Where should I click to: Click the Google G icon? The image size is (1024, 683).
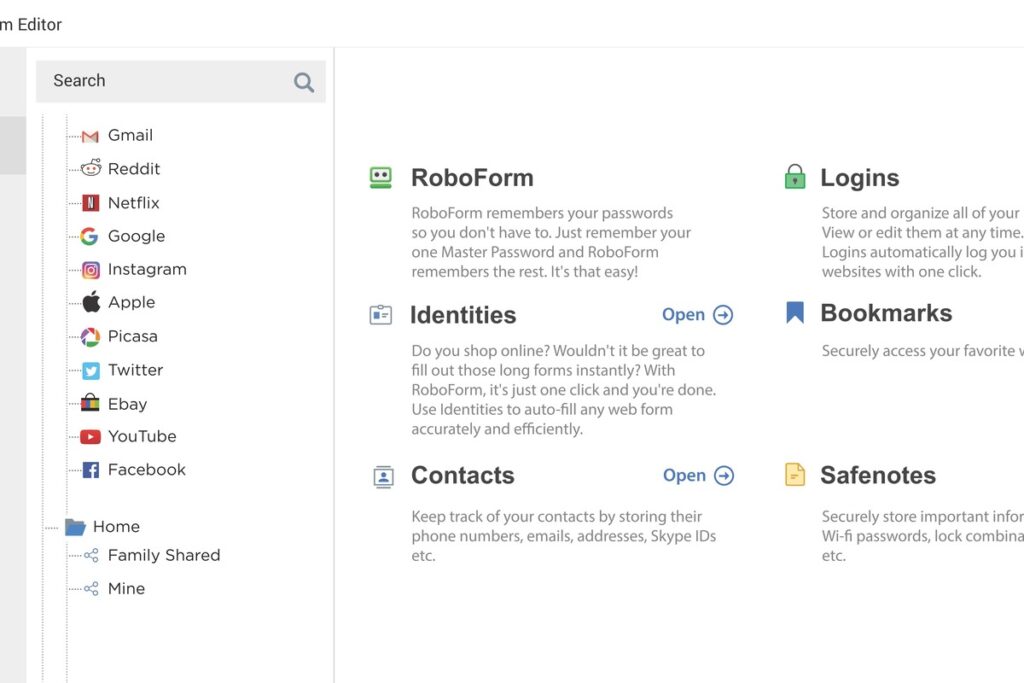pos(89,236)
